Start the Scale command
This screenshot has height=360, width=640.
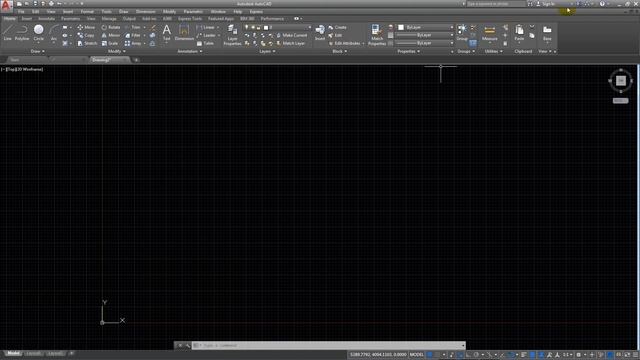click(x=110, y=43)
